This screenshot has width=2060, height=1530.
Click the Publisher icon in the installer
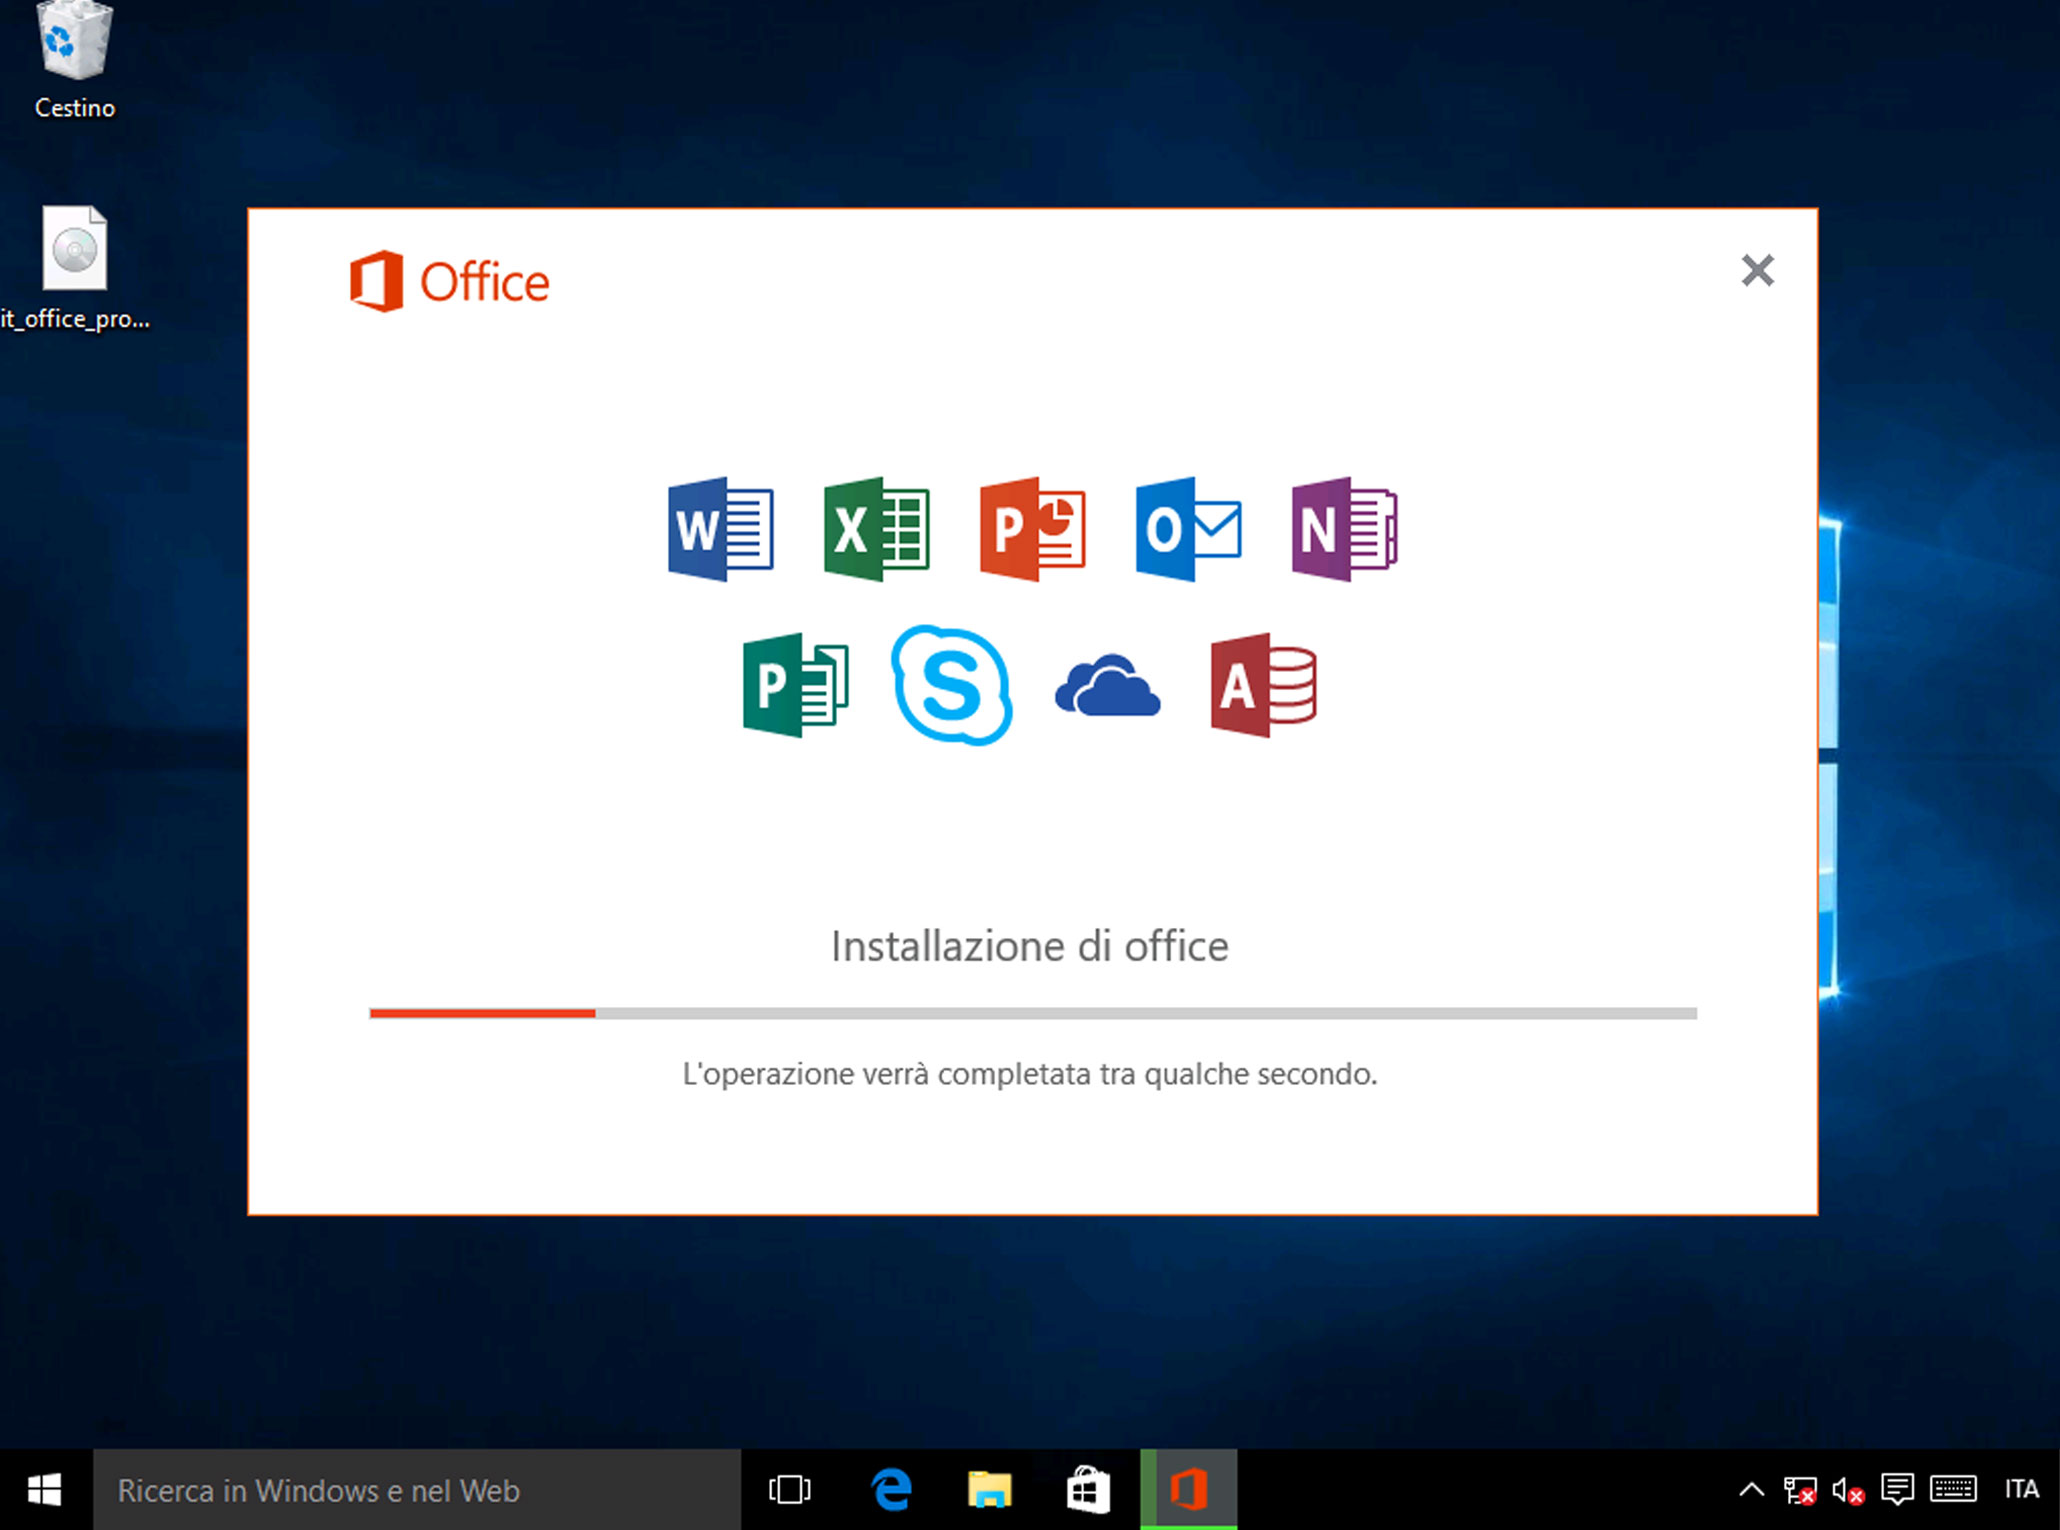point(796,685)
